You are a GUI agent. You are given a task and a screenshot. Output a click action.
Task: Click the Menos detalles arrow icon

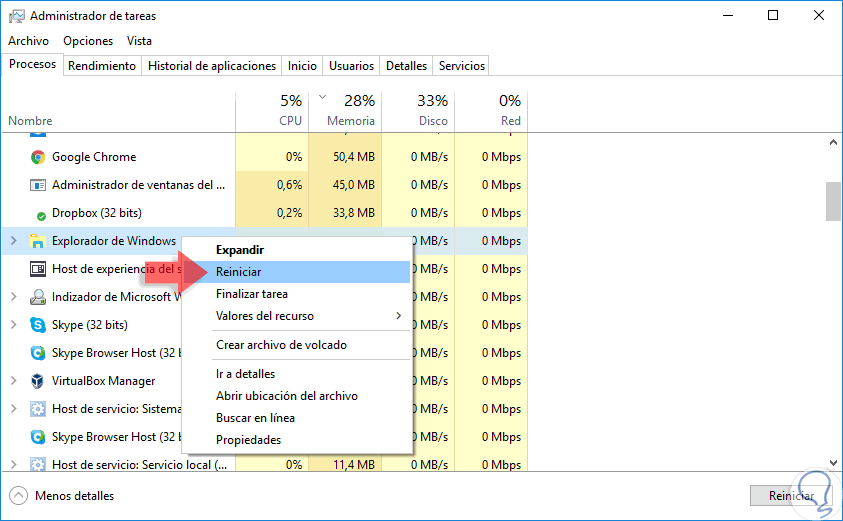click(x=18, y=496)
